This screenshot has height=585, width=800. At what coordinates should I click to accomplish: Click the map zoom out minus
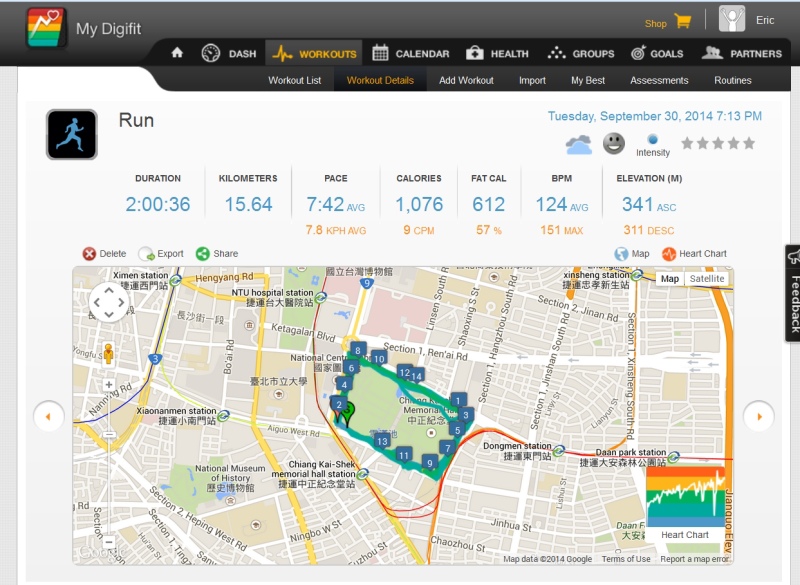[109, 542]
